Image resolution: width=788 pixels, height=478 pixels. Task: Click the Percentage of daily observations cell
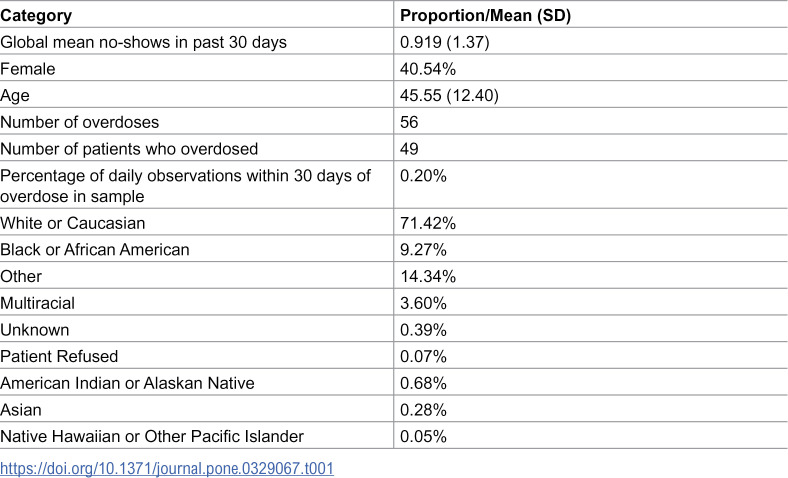click(x=185, y=185)
